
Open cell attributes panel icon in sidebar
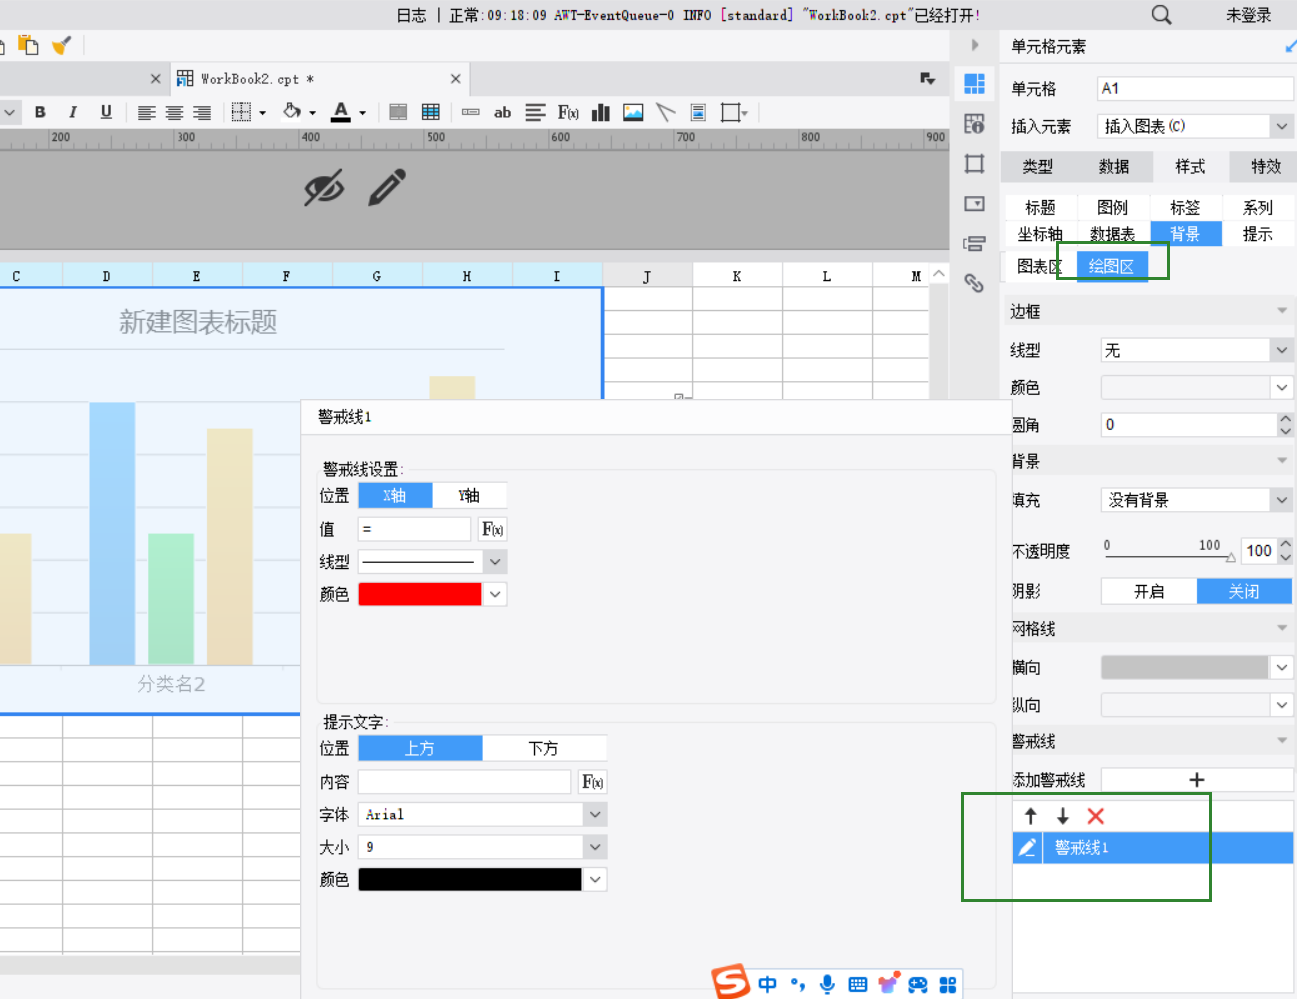(974, 124)
